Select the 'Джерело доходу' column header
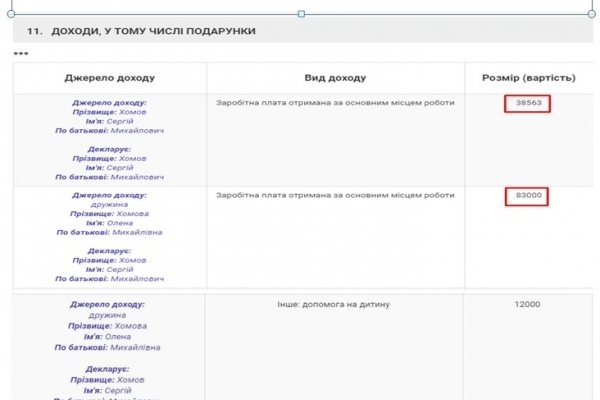 [x=109, y=77]
